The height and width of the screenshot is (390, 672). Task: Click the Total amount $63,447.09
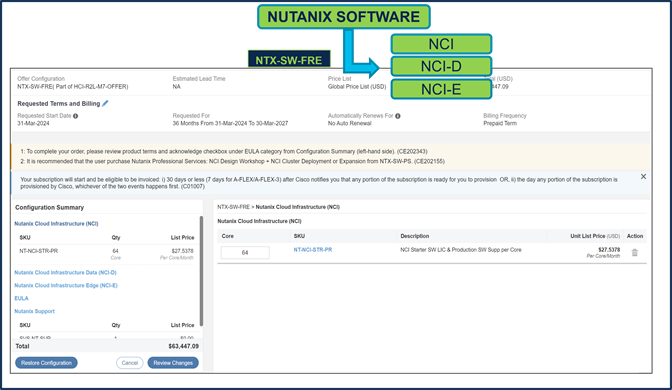point(183,346)
